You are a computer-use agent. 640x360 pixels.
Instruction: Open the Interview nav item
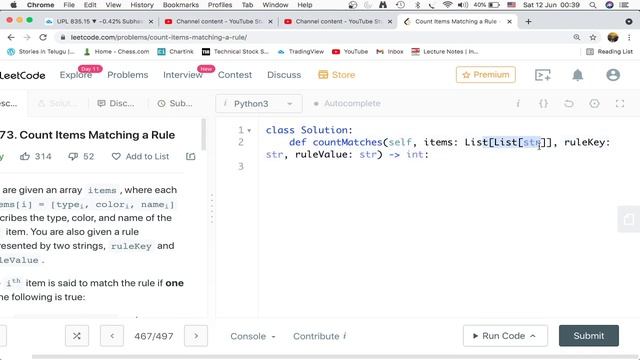[182, 75]
